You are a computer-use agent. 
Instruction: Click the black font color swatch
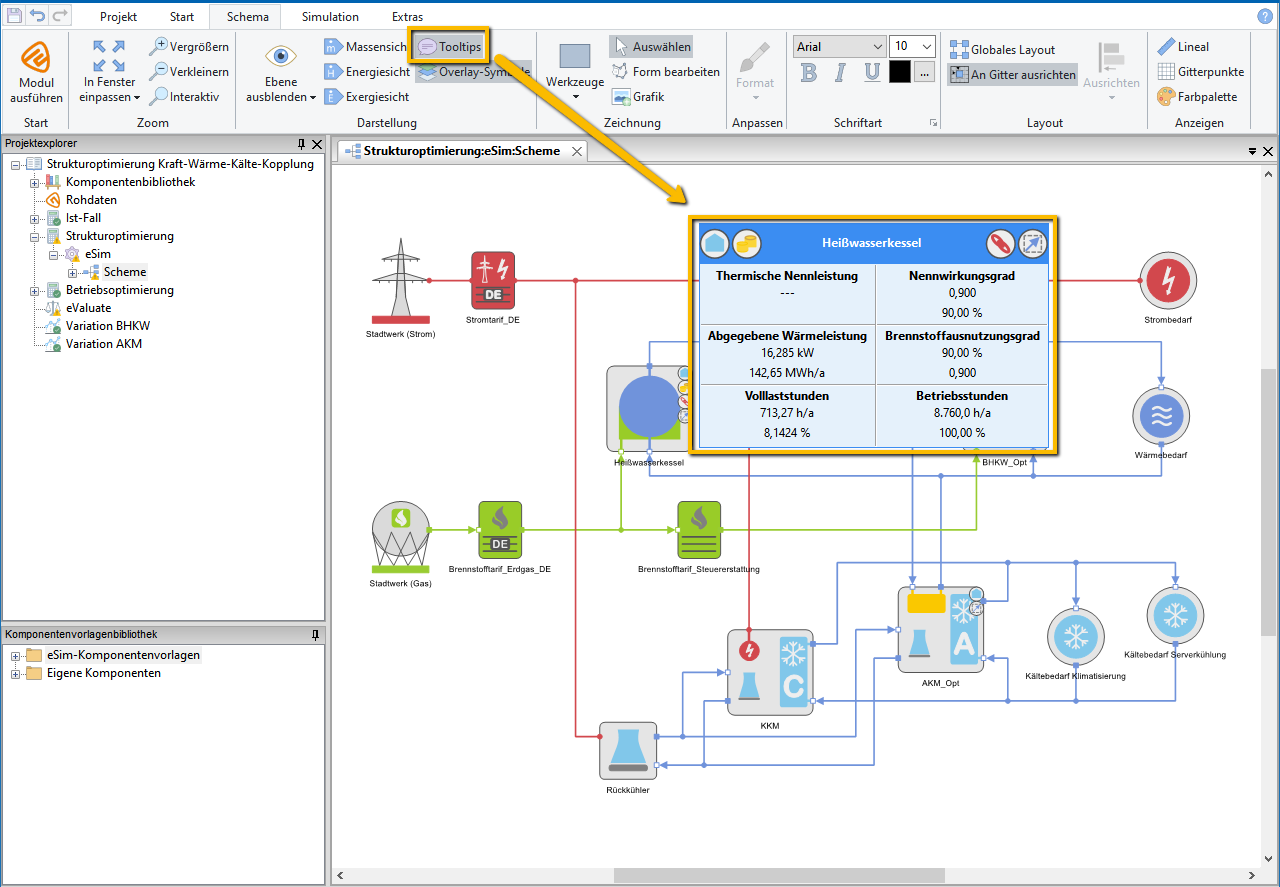(x=900, y=72)
